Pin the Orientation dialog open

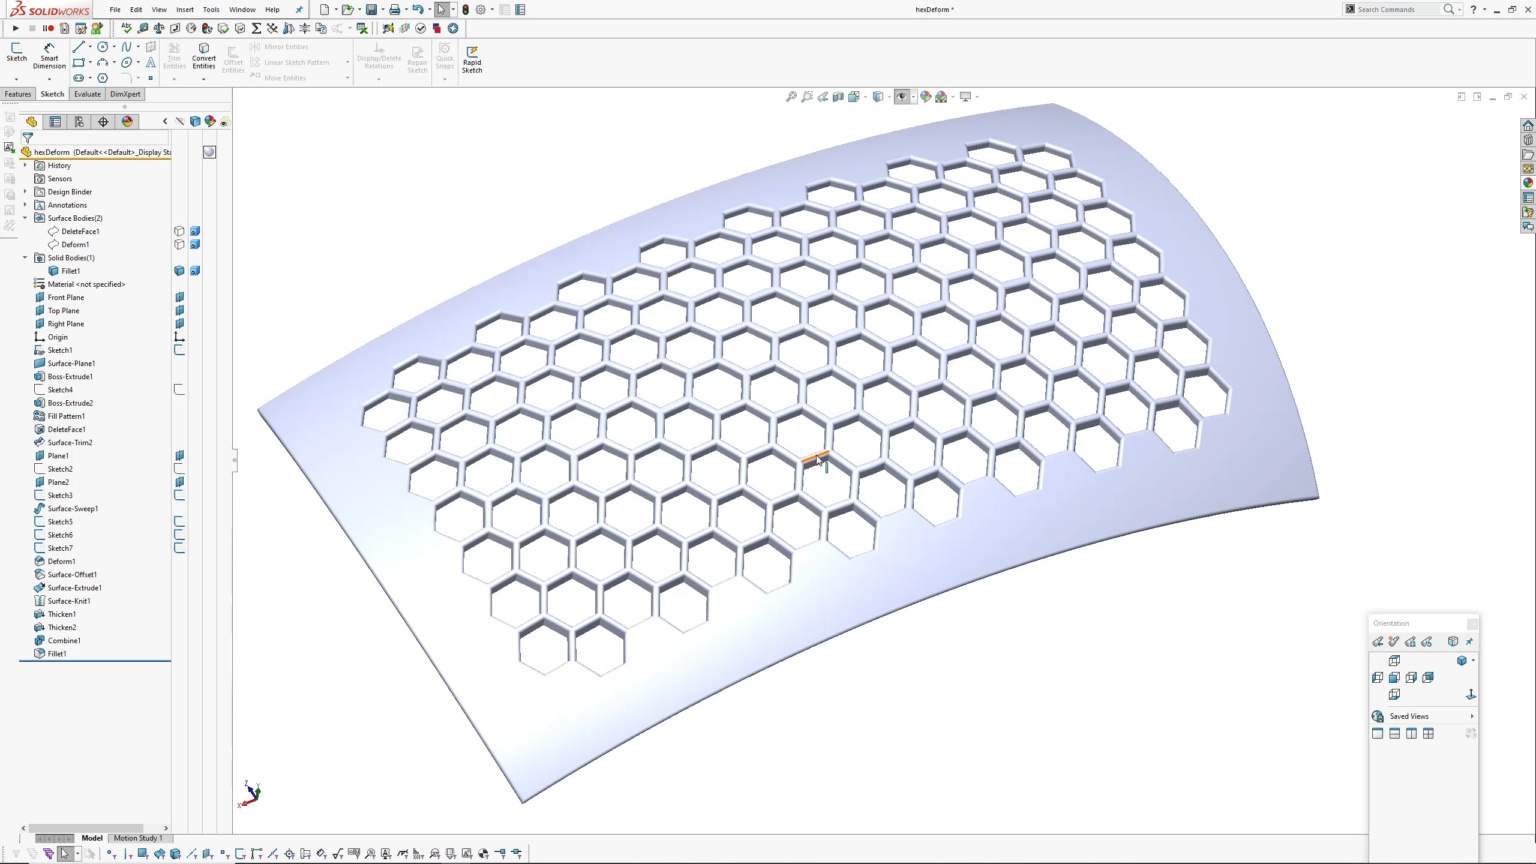tap(1469, 642)
